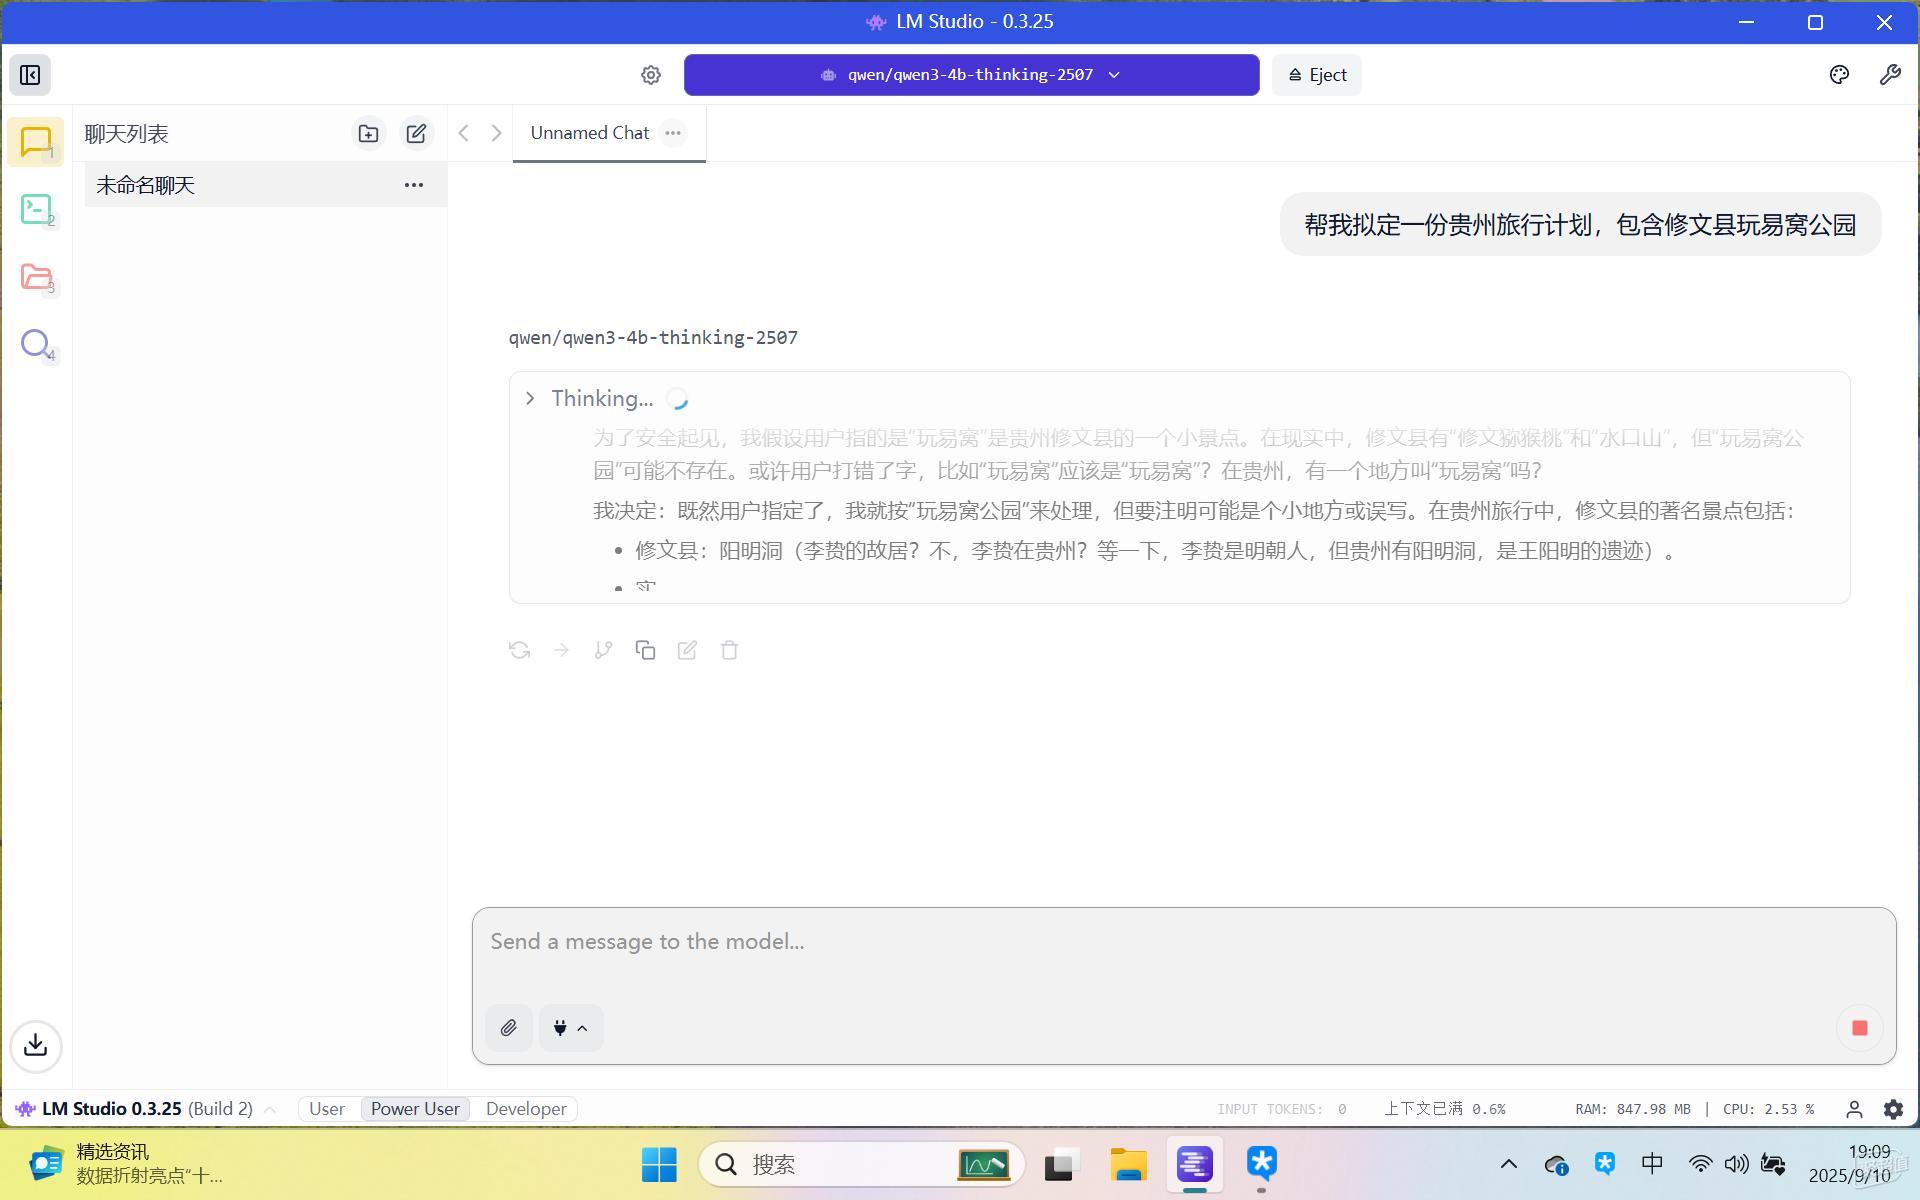Open the Developer terminal sidebar icon
This screenshot has width=1920, height=1200.
pos(36,209)
